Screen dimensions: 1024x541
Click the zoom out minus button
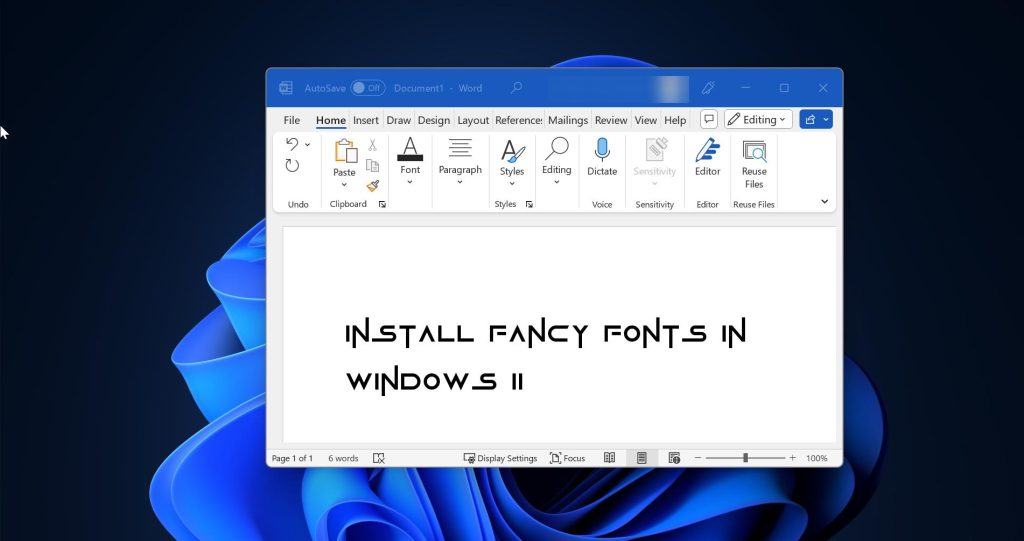[x=697, y=459]
